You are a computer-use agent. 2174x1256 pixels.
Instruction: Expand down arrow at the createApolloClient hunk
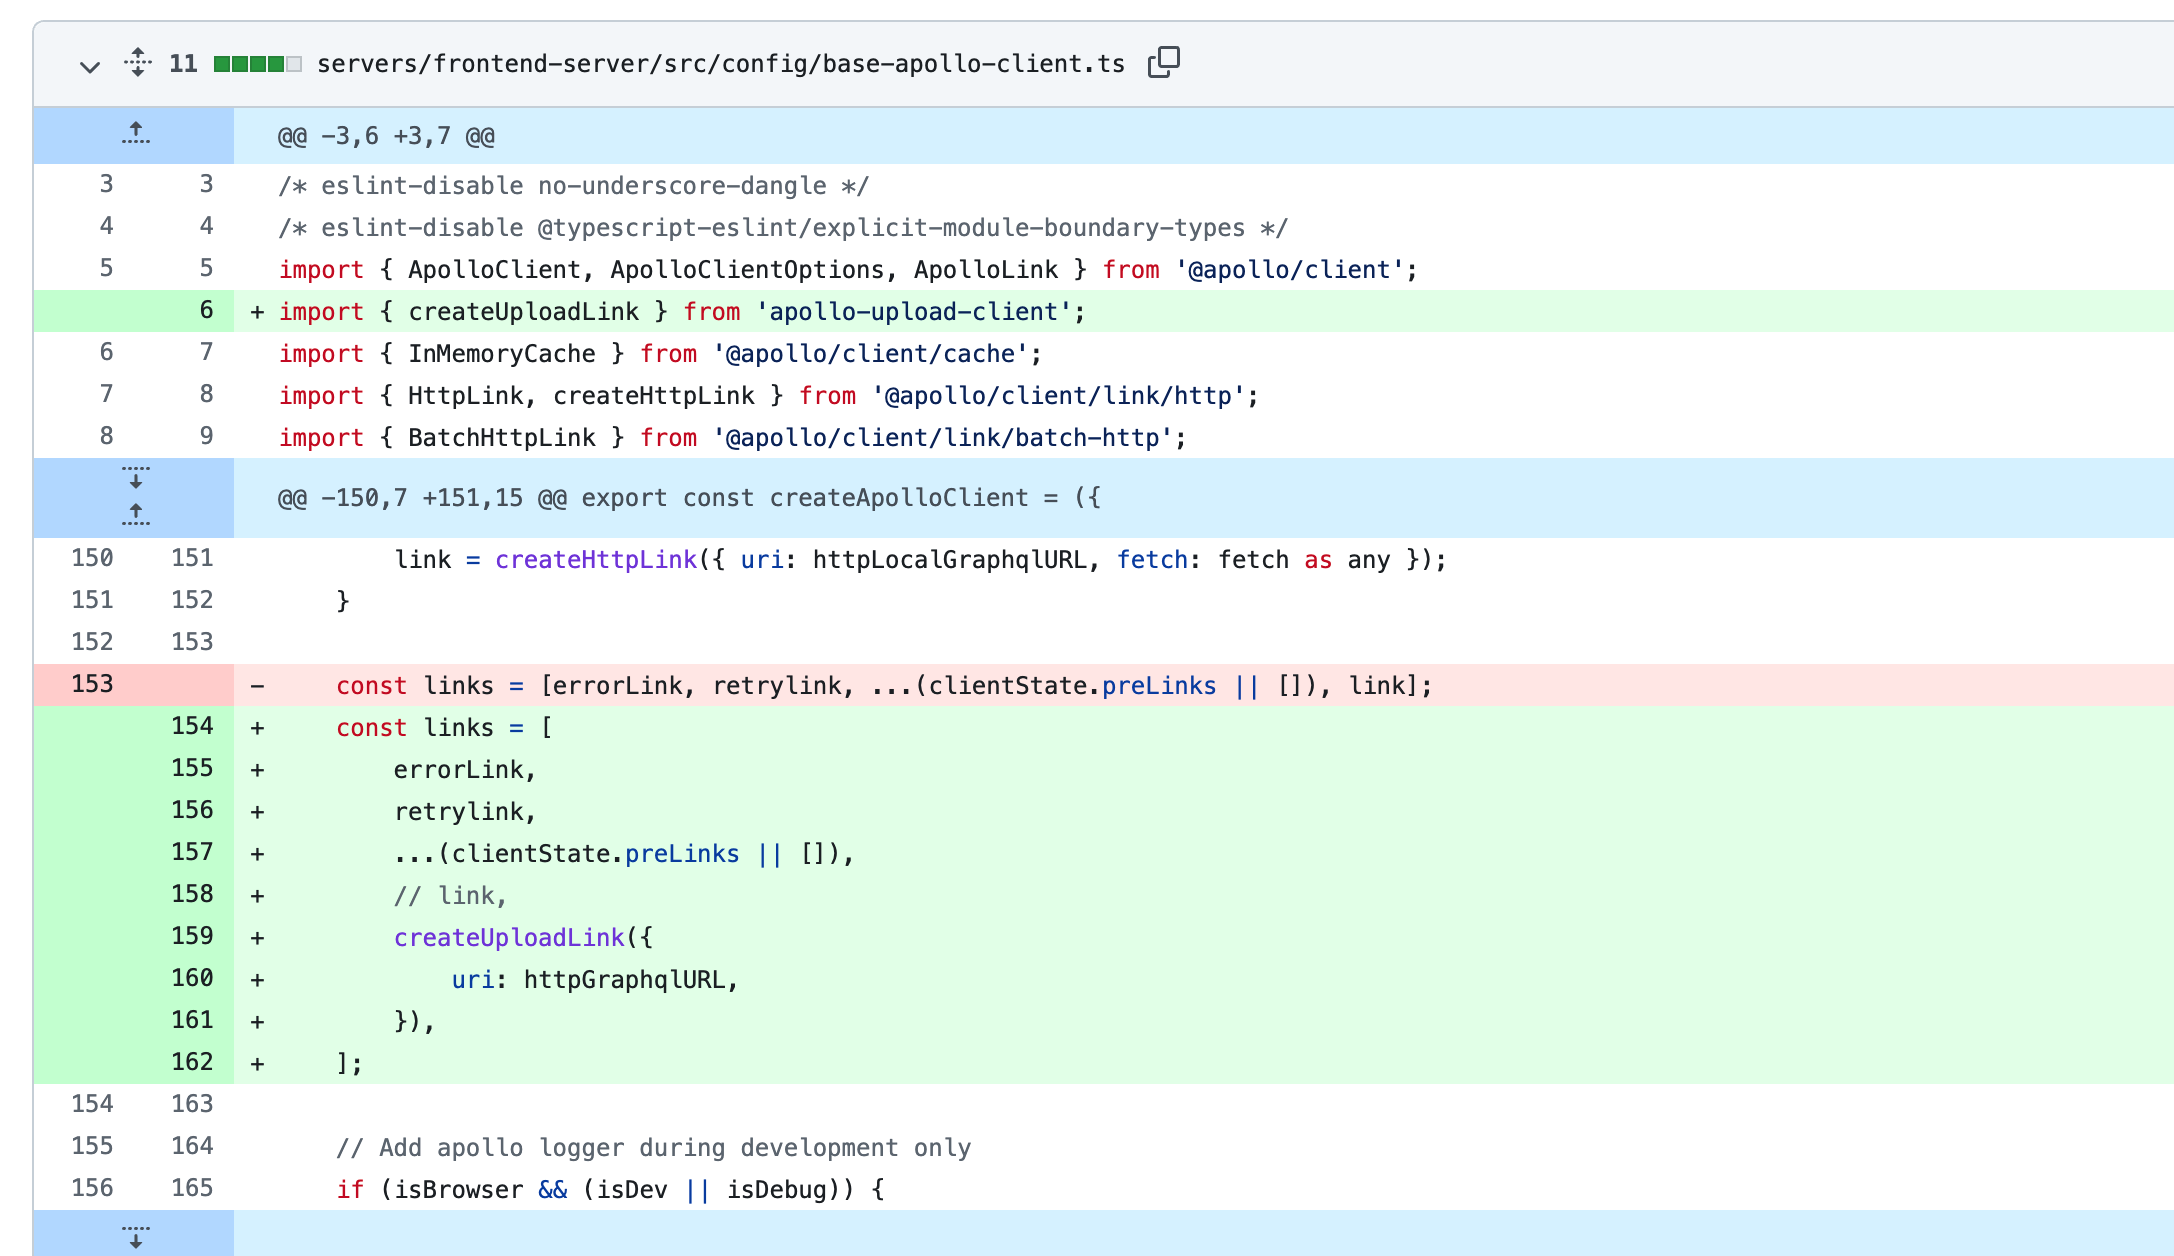135,478
